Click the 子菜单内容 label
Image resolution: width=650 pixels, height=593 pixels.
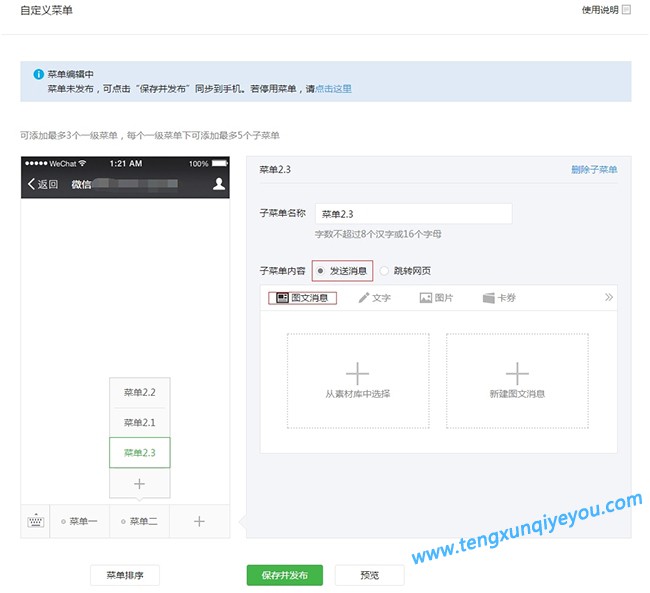(x=282, y=271)
